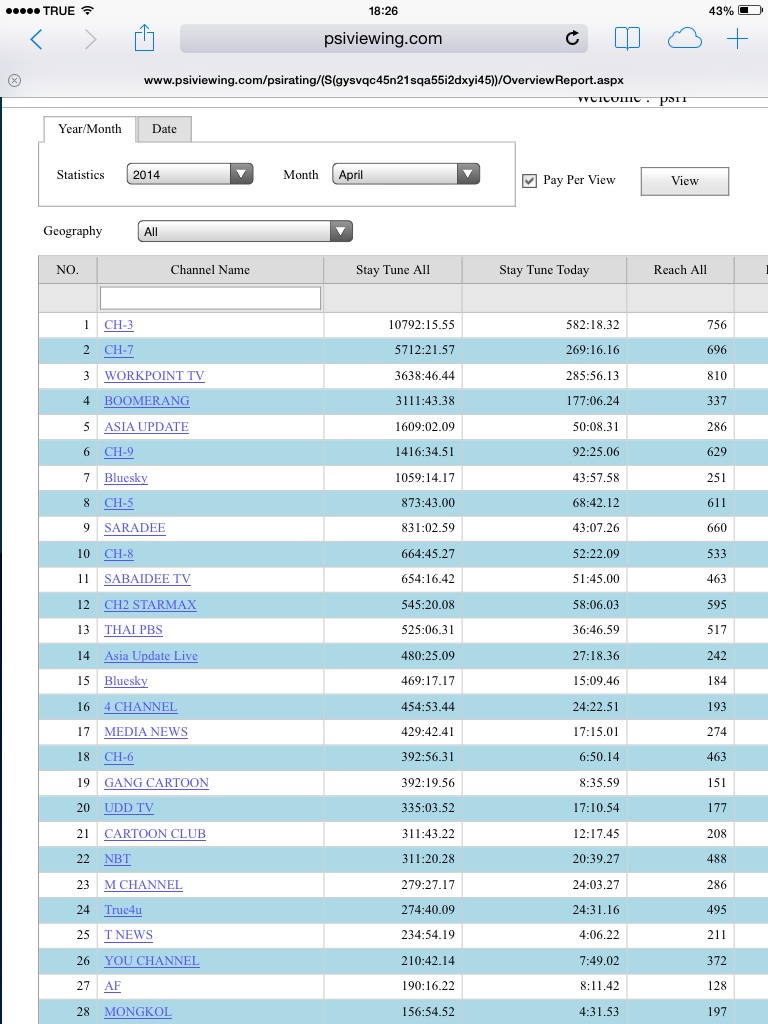Select BOOMERANG stay tune value 3111:43.38
The height and width of the screenshot is (1024, 768).
click(x=424, y=401)
